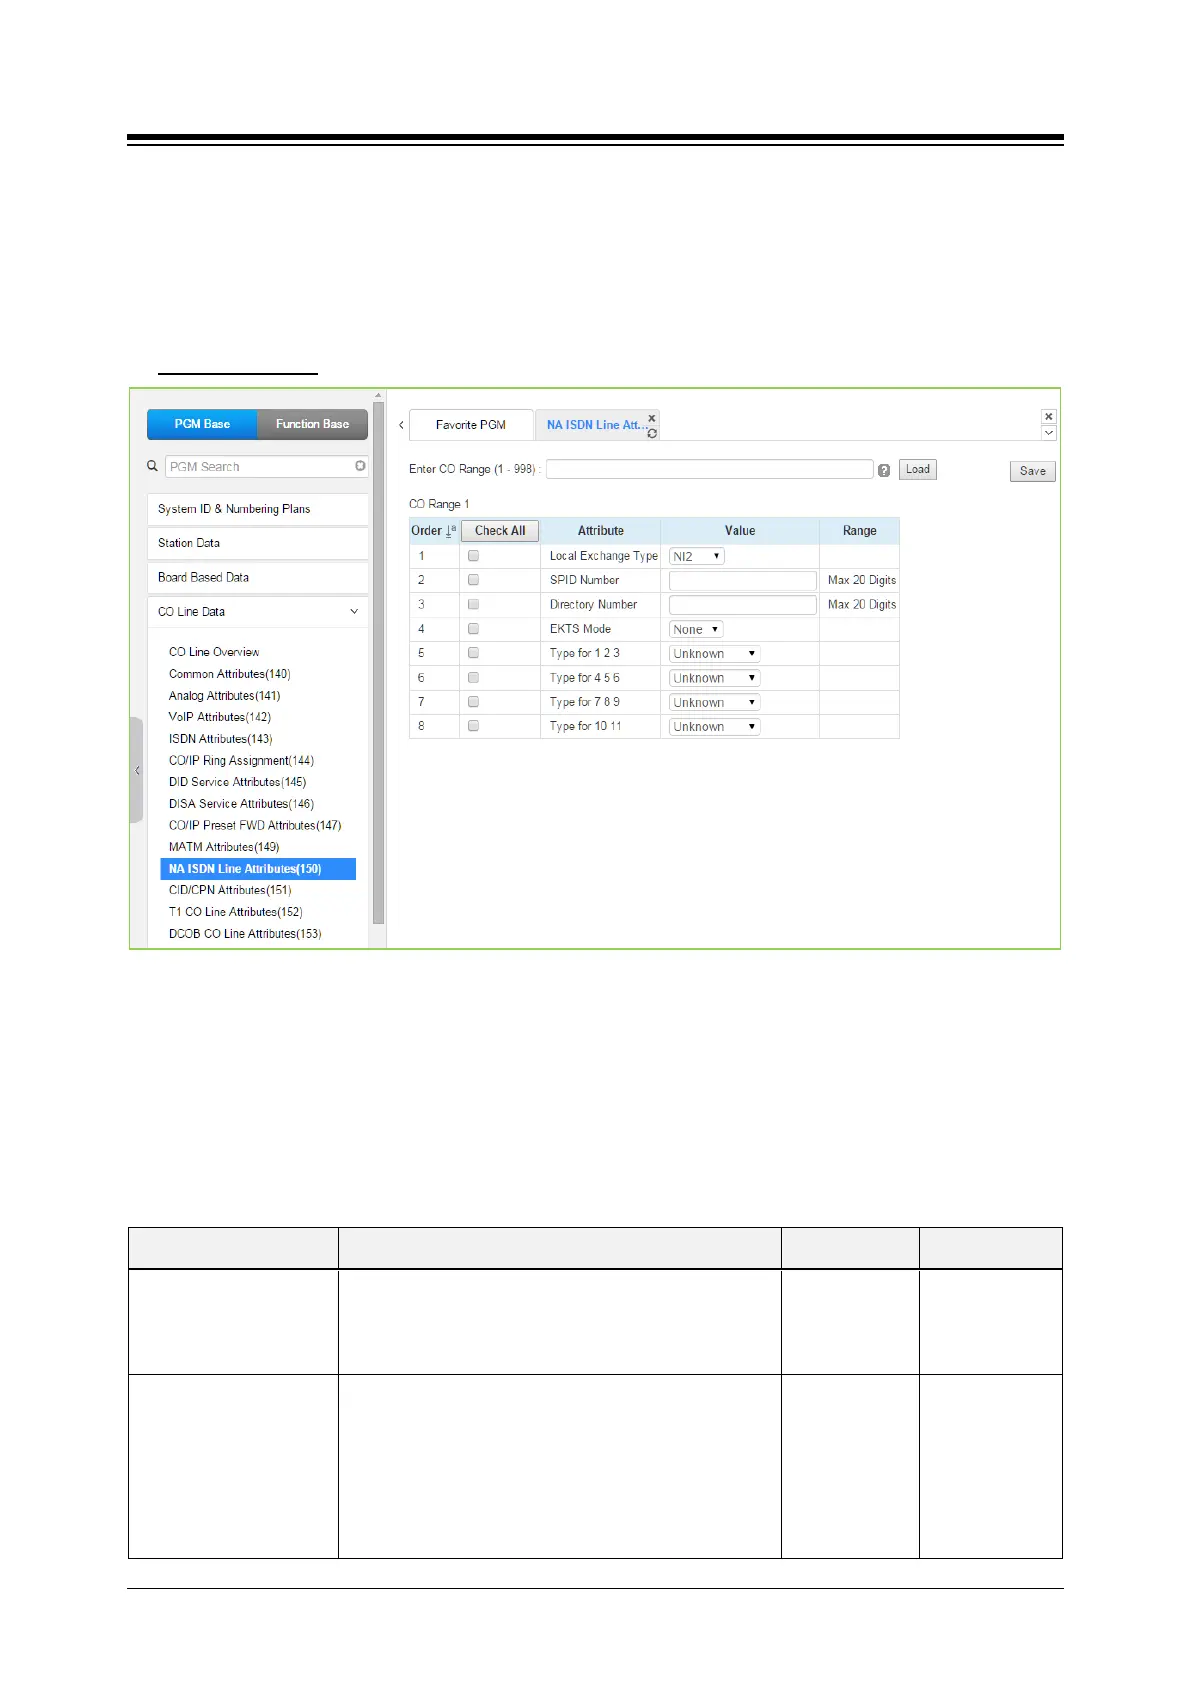Check the EKTS Mode checkbox
Viewport: 1191px width, 1684px height.
(x=473, y=629)
